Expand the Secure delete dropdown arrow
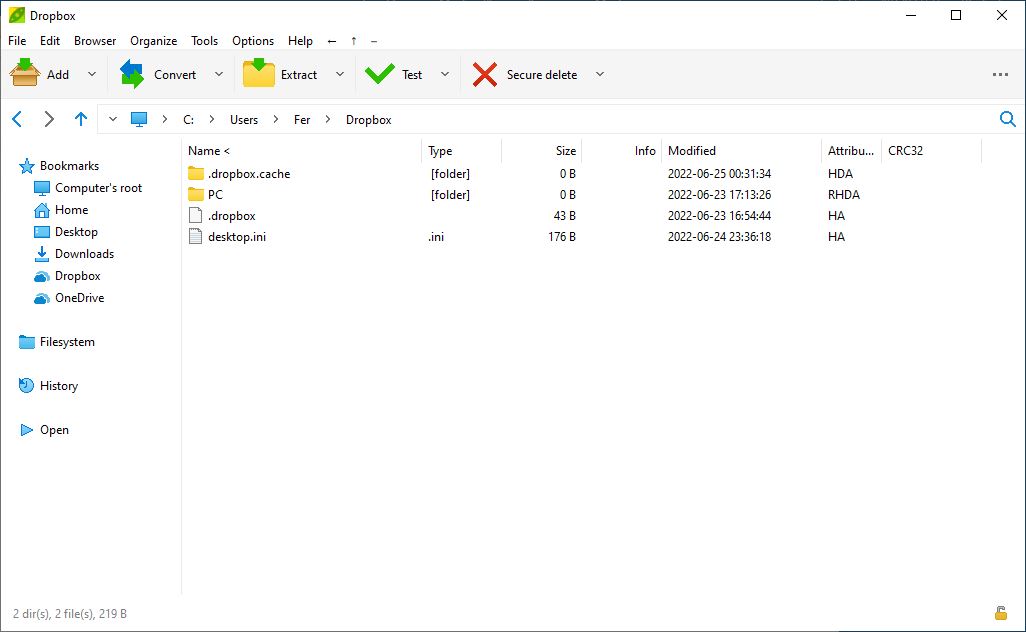 point(599,74)
